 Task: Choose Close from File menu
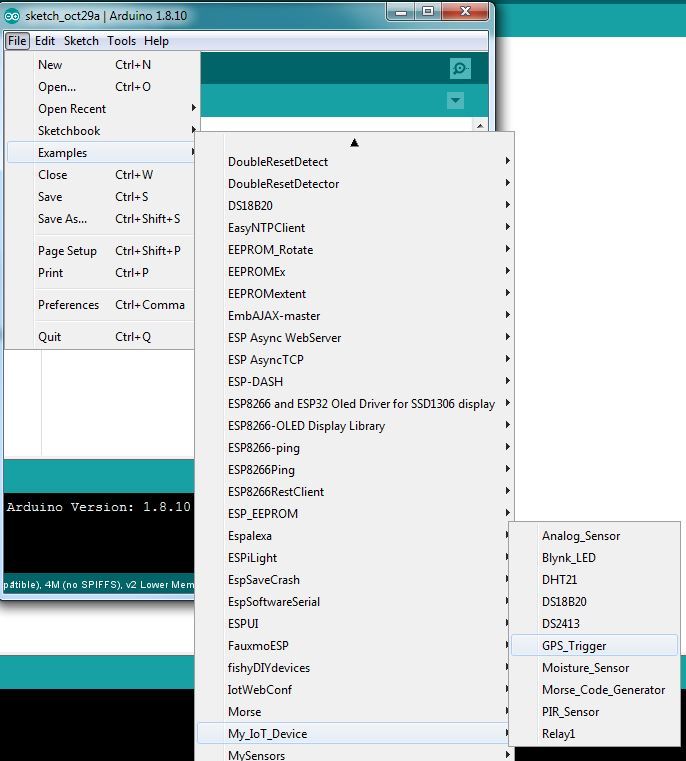click(x=100, y=175)
